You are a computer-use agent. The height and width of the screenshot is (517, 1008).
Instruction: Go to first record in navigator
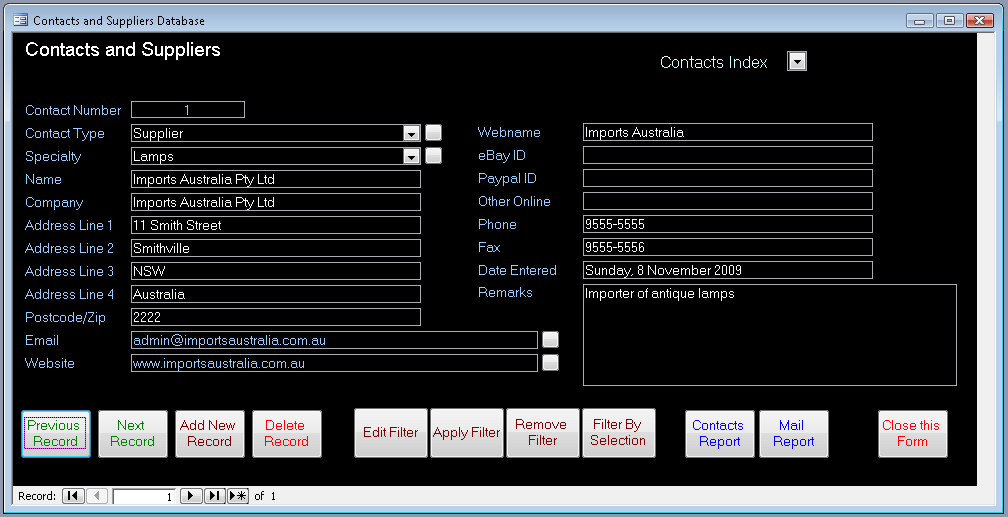[x=73, y=496]
